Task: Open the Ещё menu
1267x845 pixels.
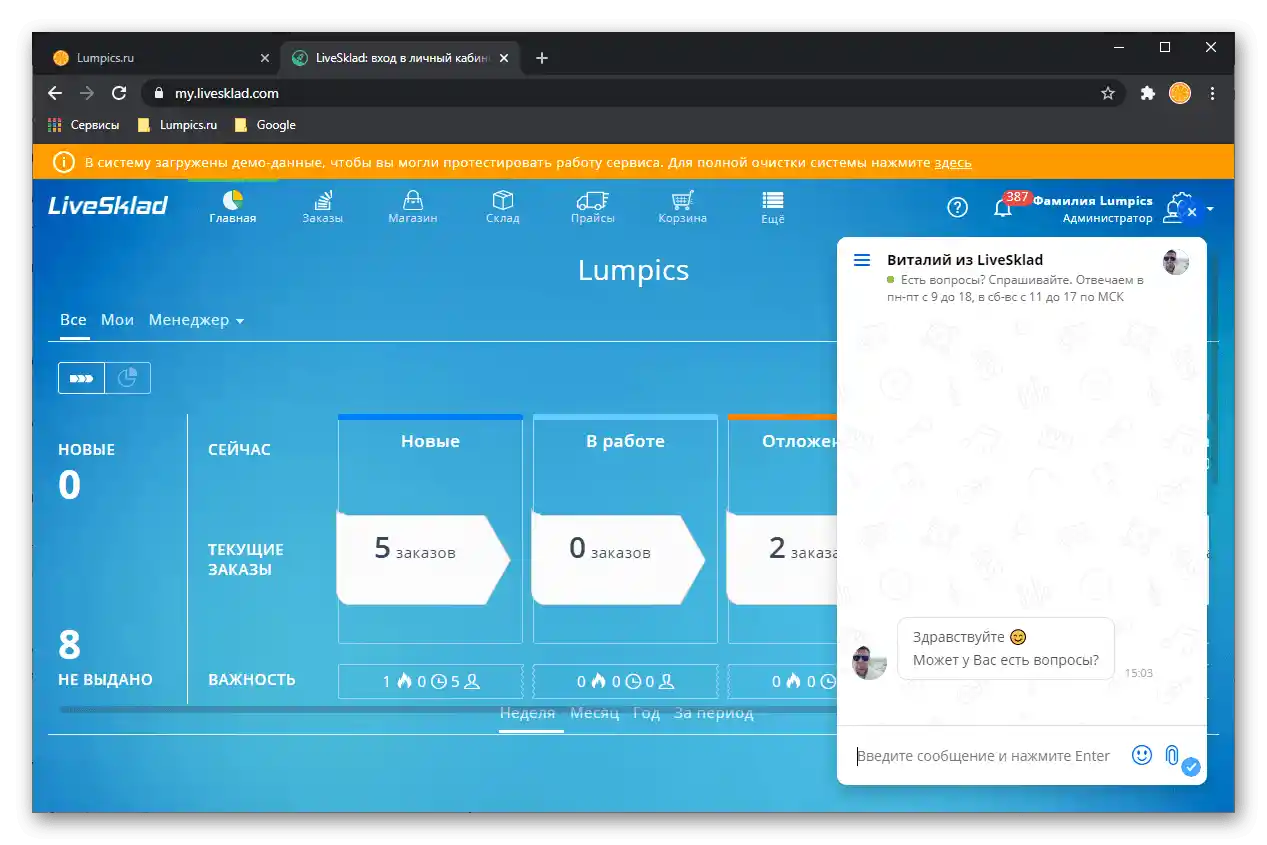Action: coord(772,200)
